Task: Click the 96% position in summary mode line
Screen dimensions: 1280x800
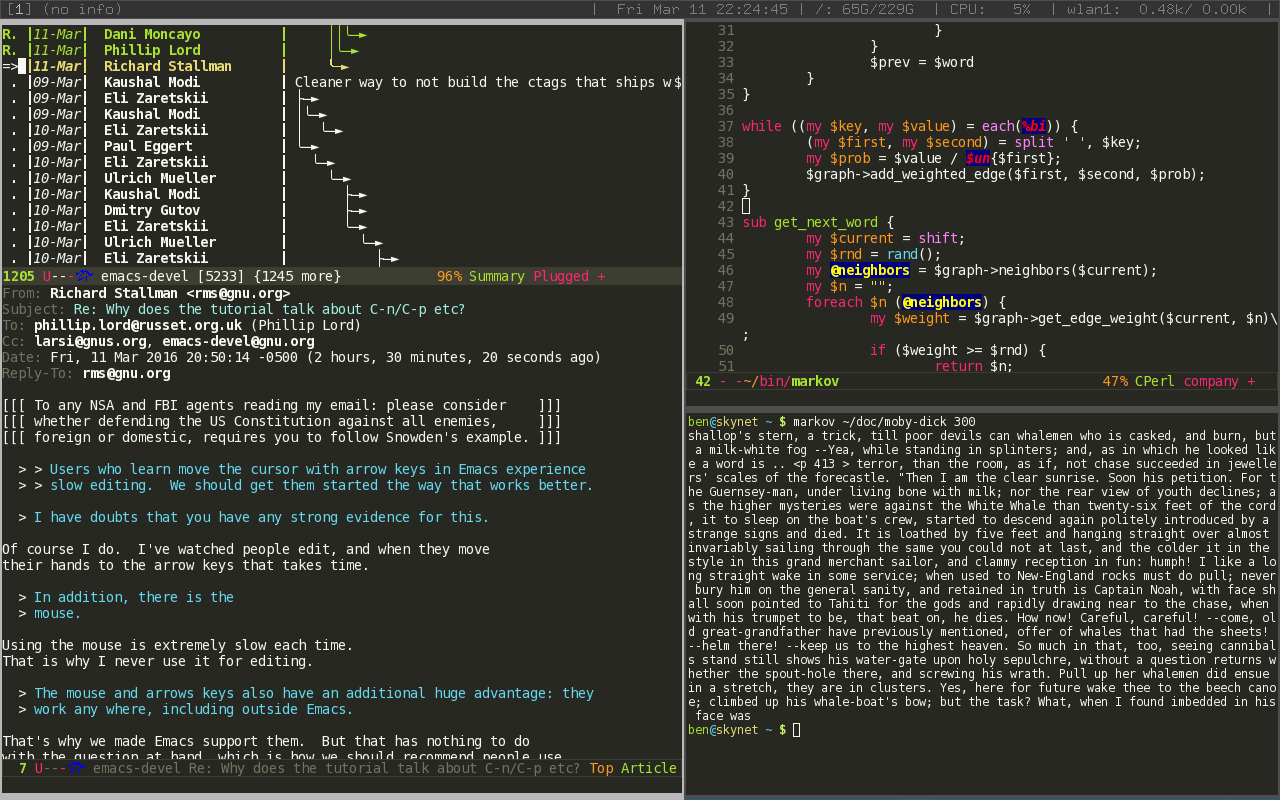Action: (x=449, y=276)
